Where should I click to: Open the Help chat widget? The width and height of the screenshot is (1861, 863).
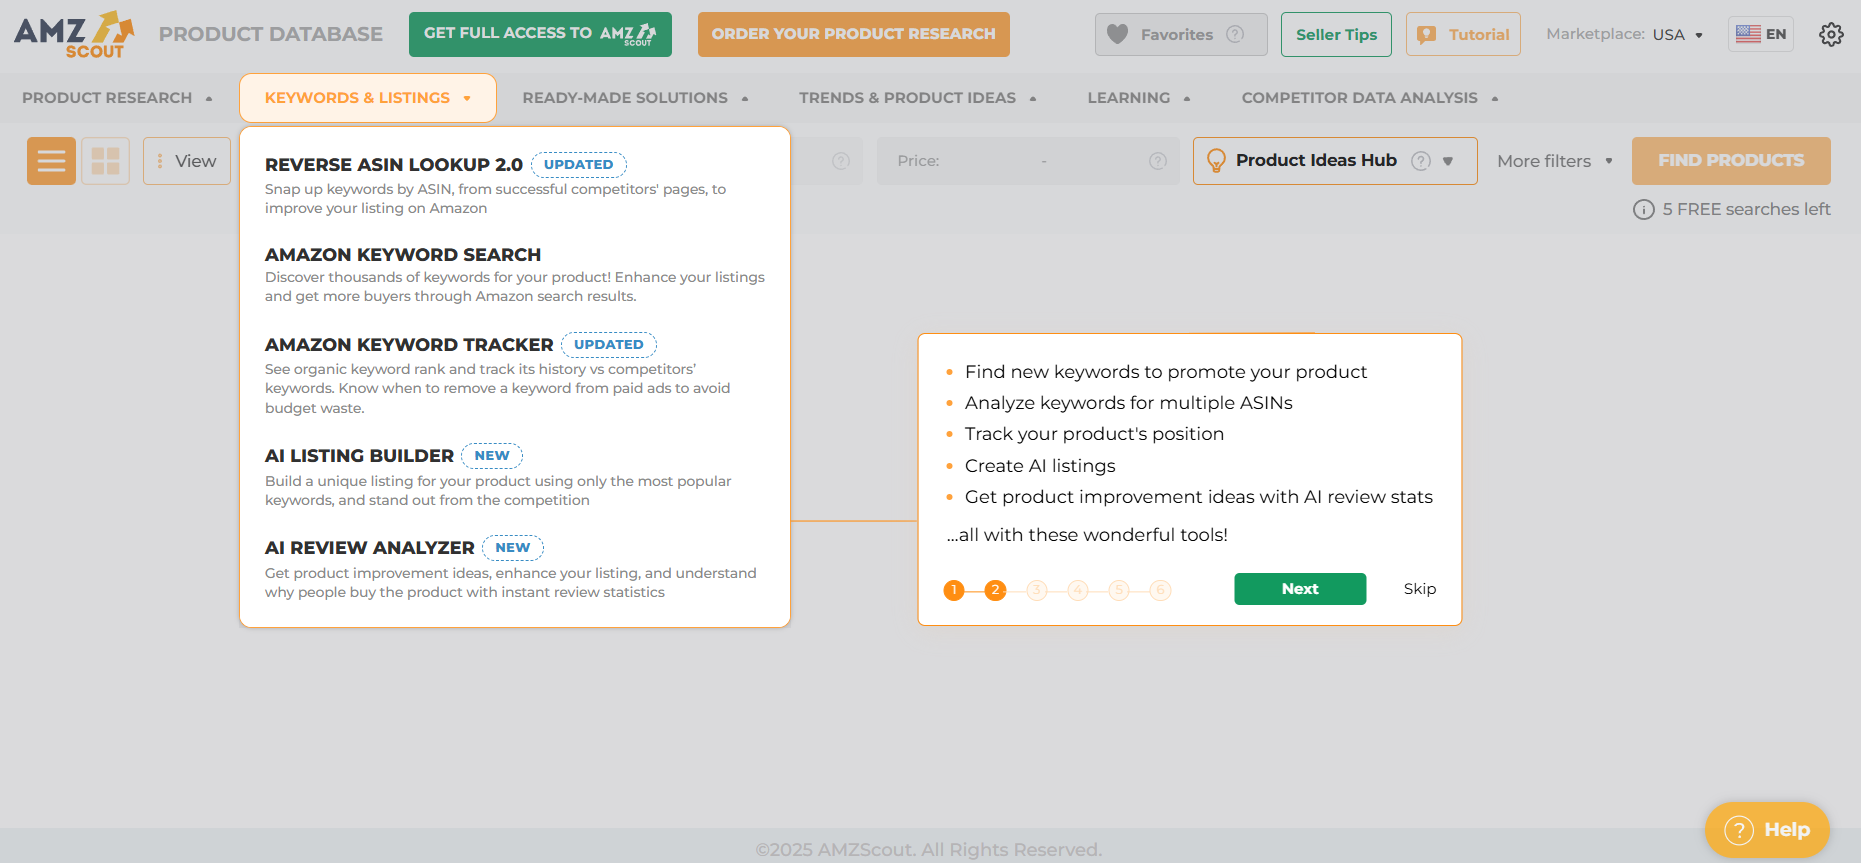[1767, 830]
